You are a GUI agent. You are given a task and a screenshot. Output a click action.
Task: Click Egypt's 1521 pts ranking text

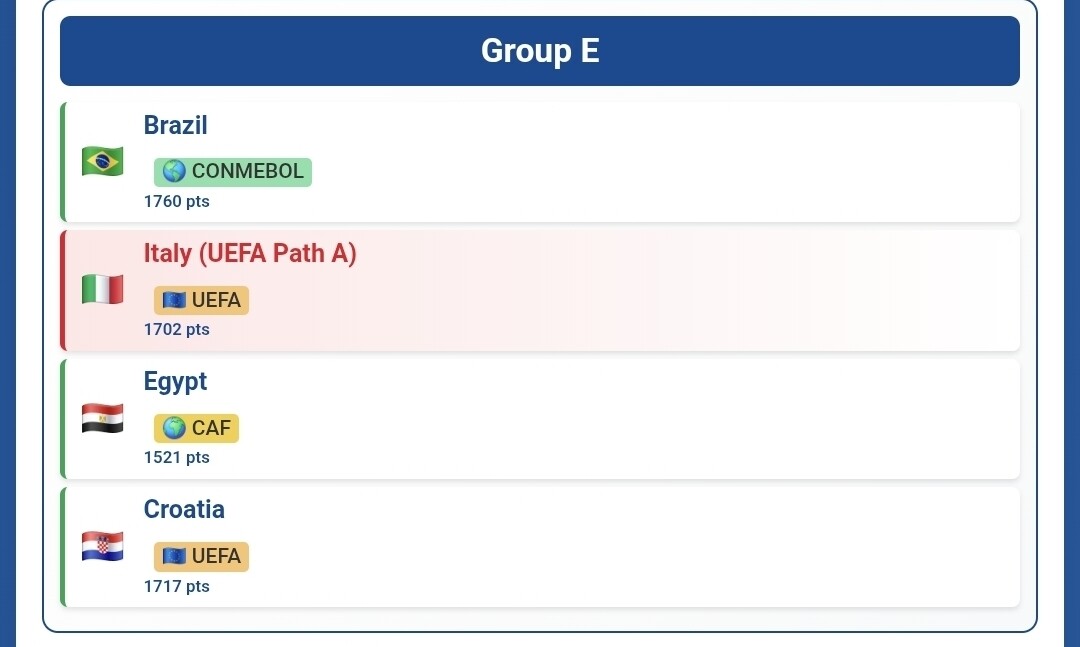177,457
